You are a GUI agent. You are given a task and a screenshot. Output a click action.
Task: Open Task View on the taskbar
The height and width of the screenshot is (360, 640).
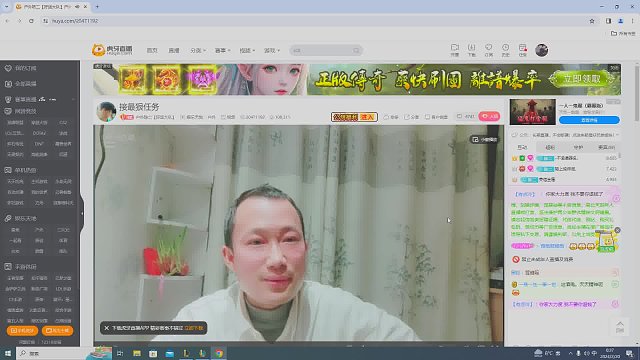click(120, 353)
